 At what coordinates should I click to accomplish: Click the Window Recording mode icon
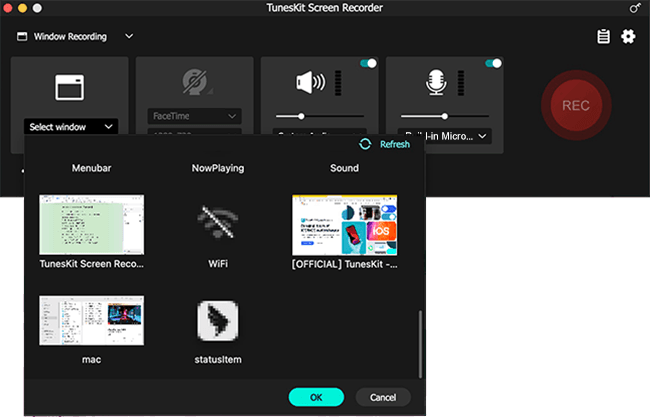pos(22,36)
